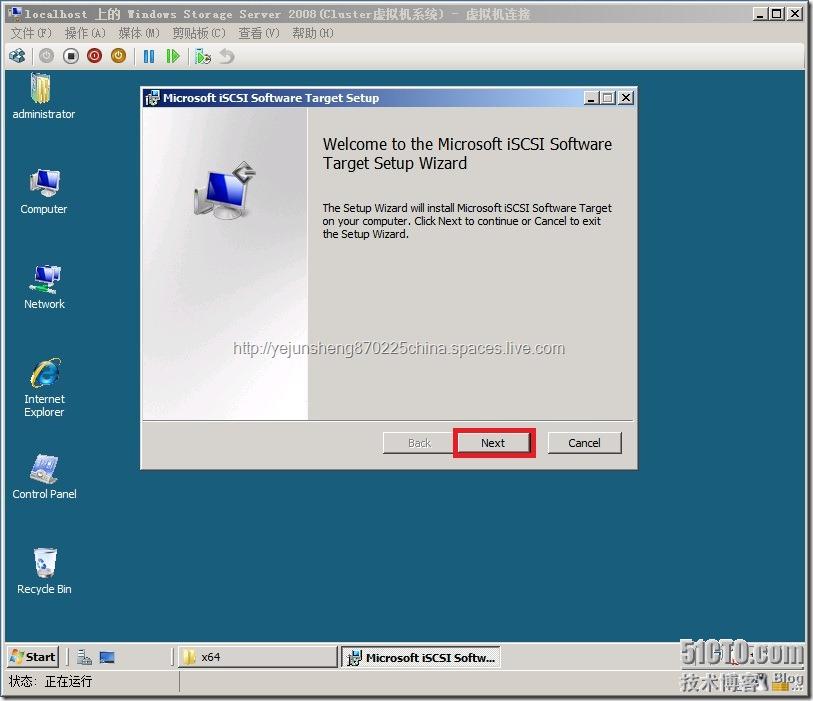Maximize the virtual machine connection window
Screen dimensions: 813x701
point(777,13)
